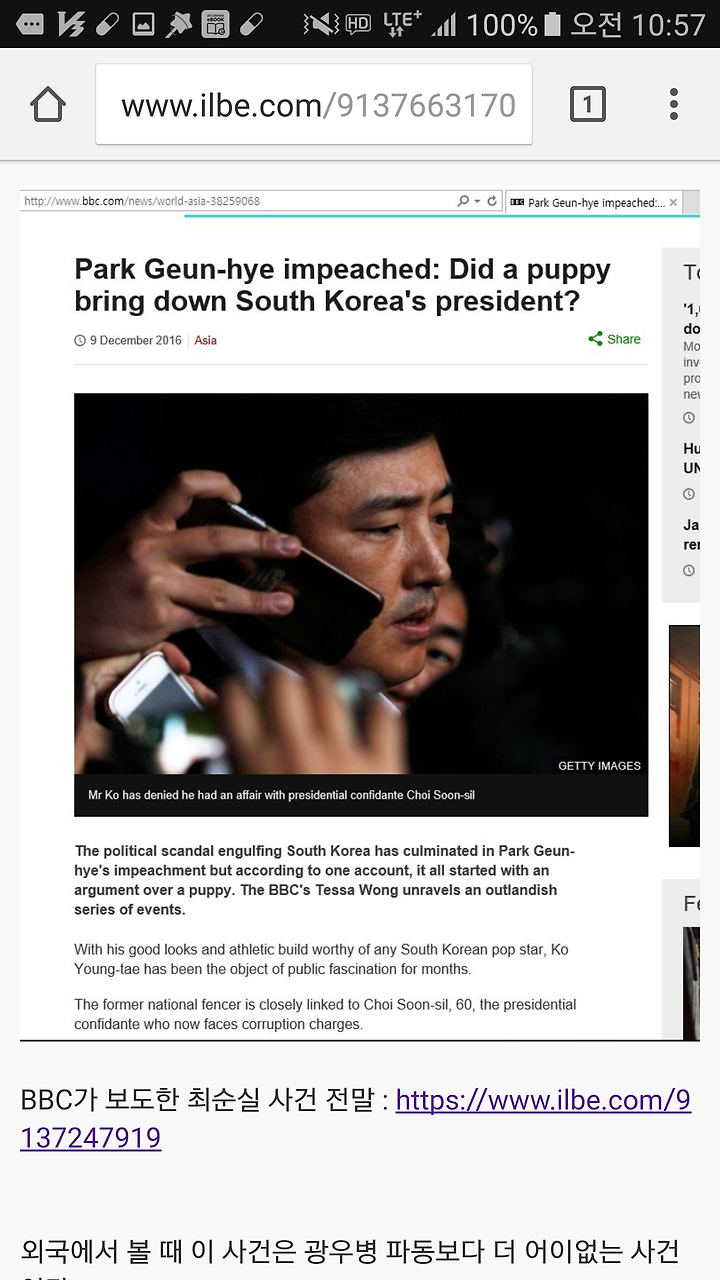The image size is (720, 1280).
Task: Click the refresh icon in embedded browser bar
Action: point(492,201)
